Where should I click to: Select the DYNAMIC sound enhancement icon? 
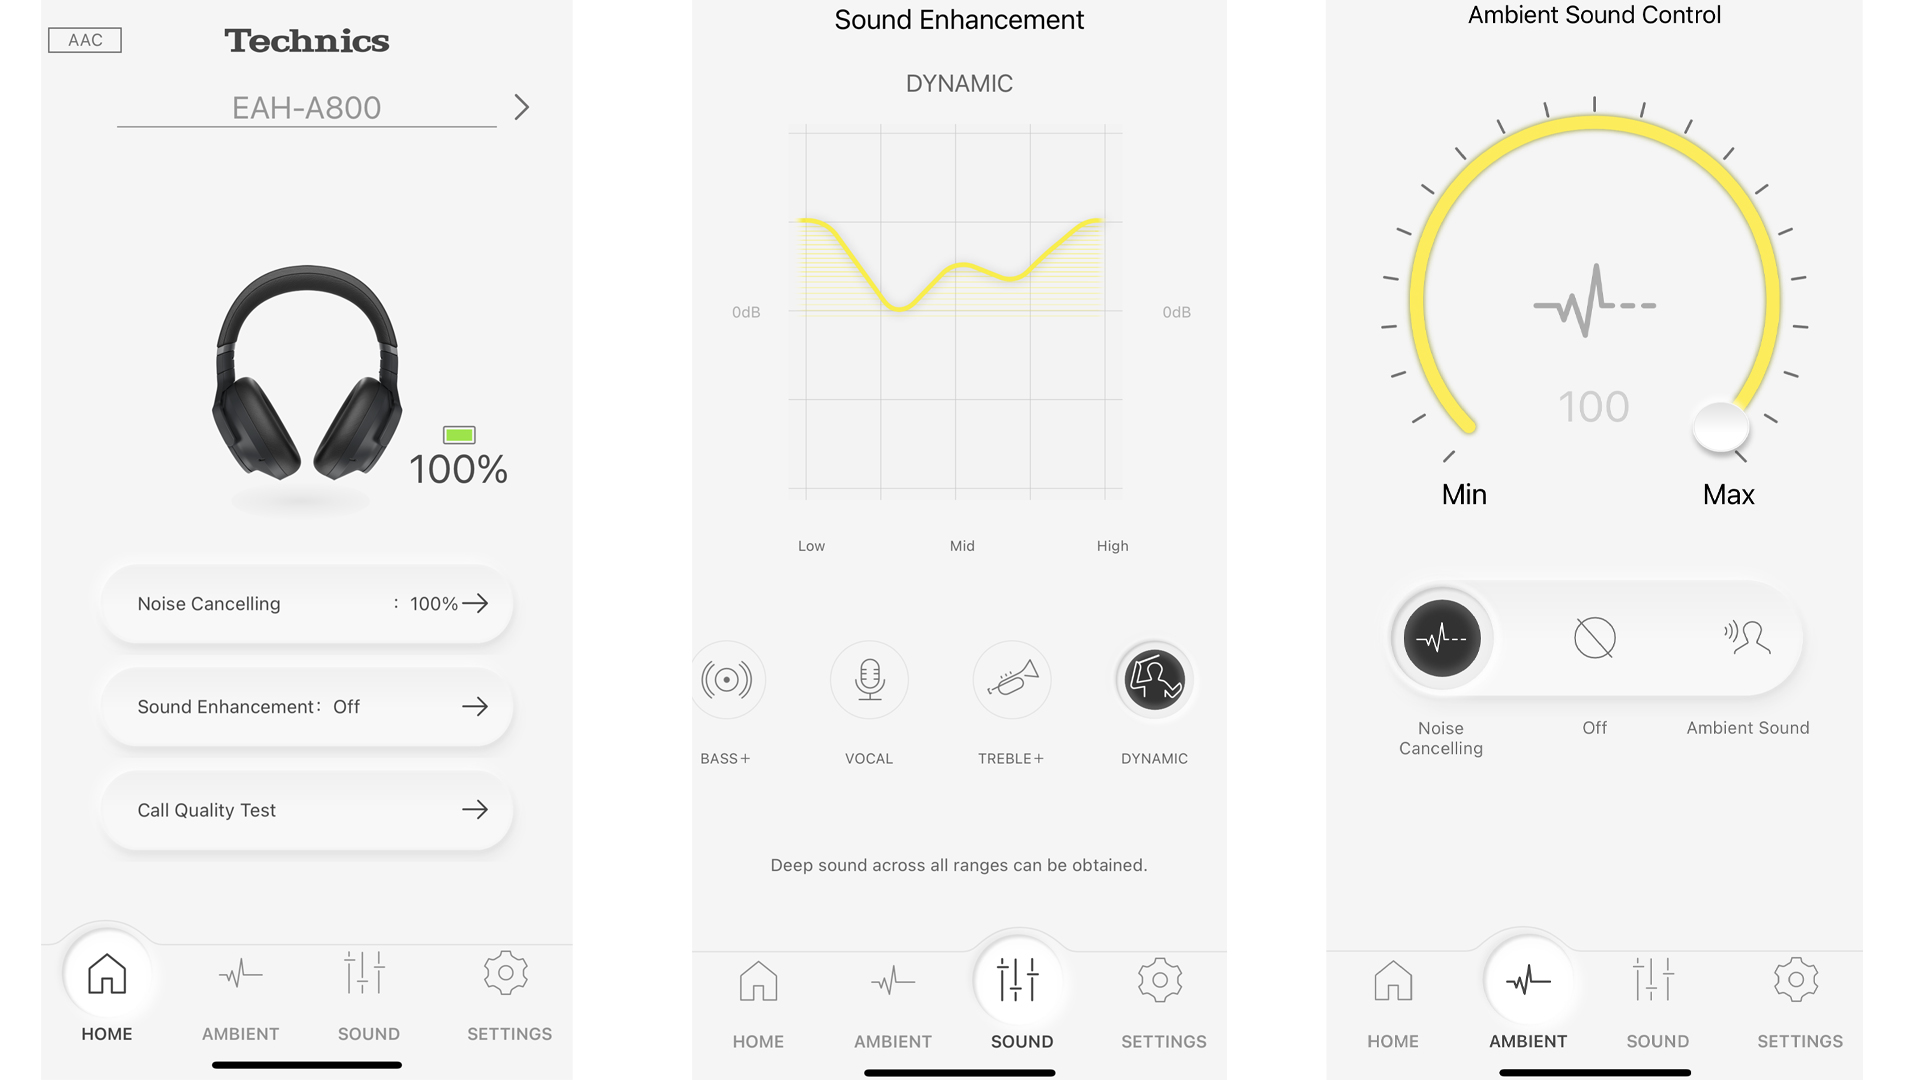pos(1153,680)
